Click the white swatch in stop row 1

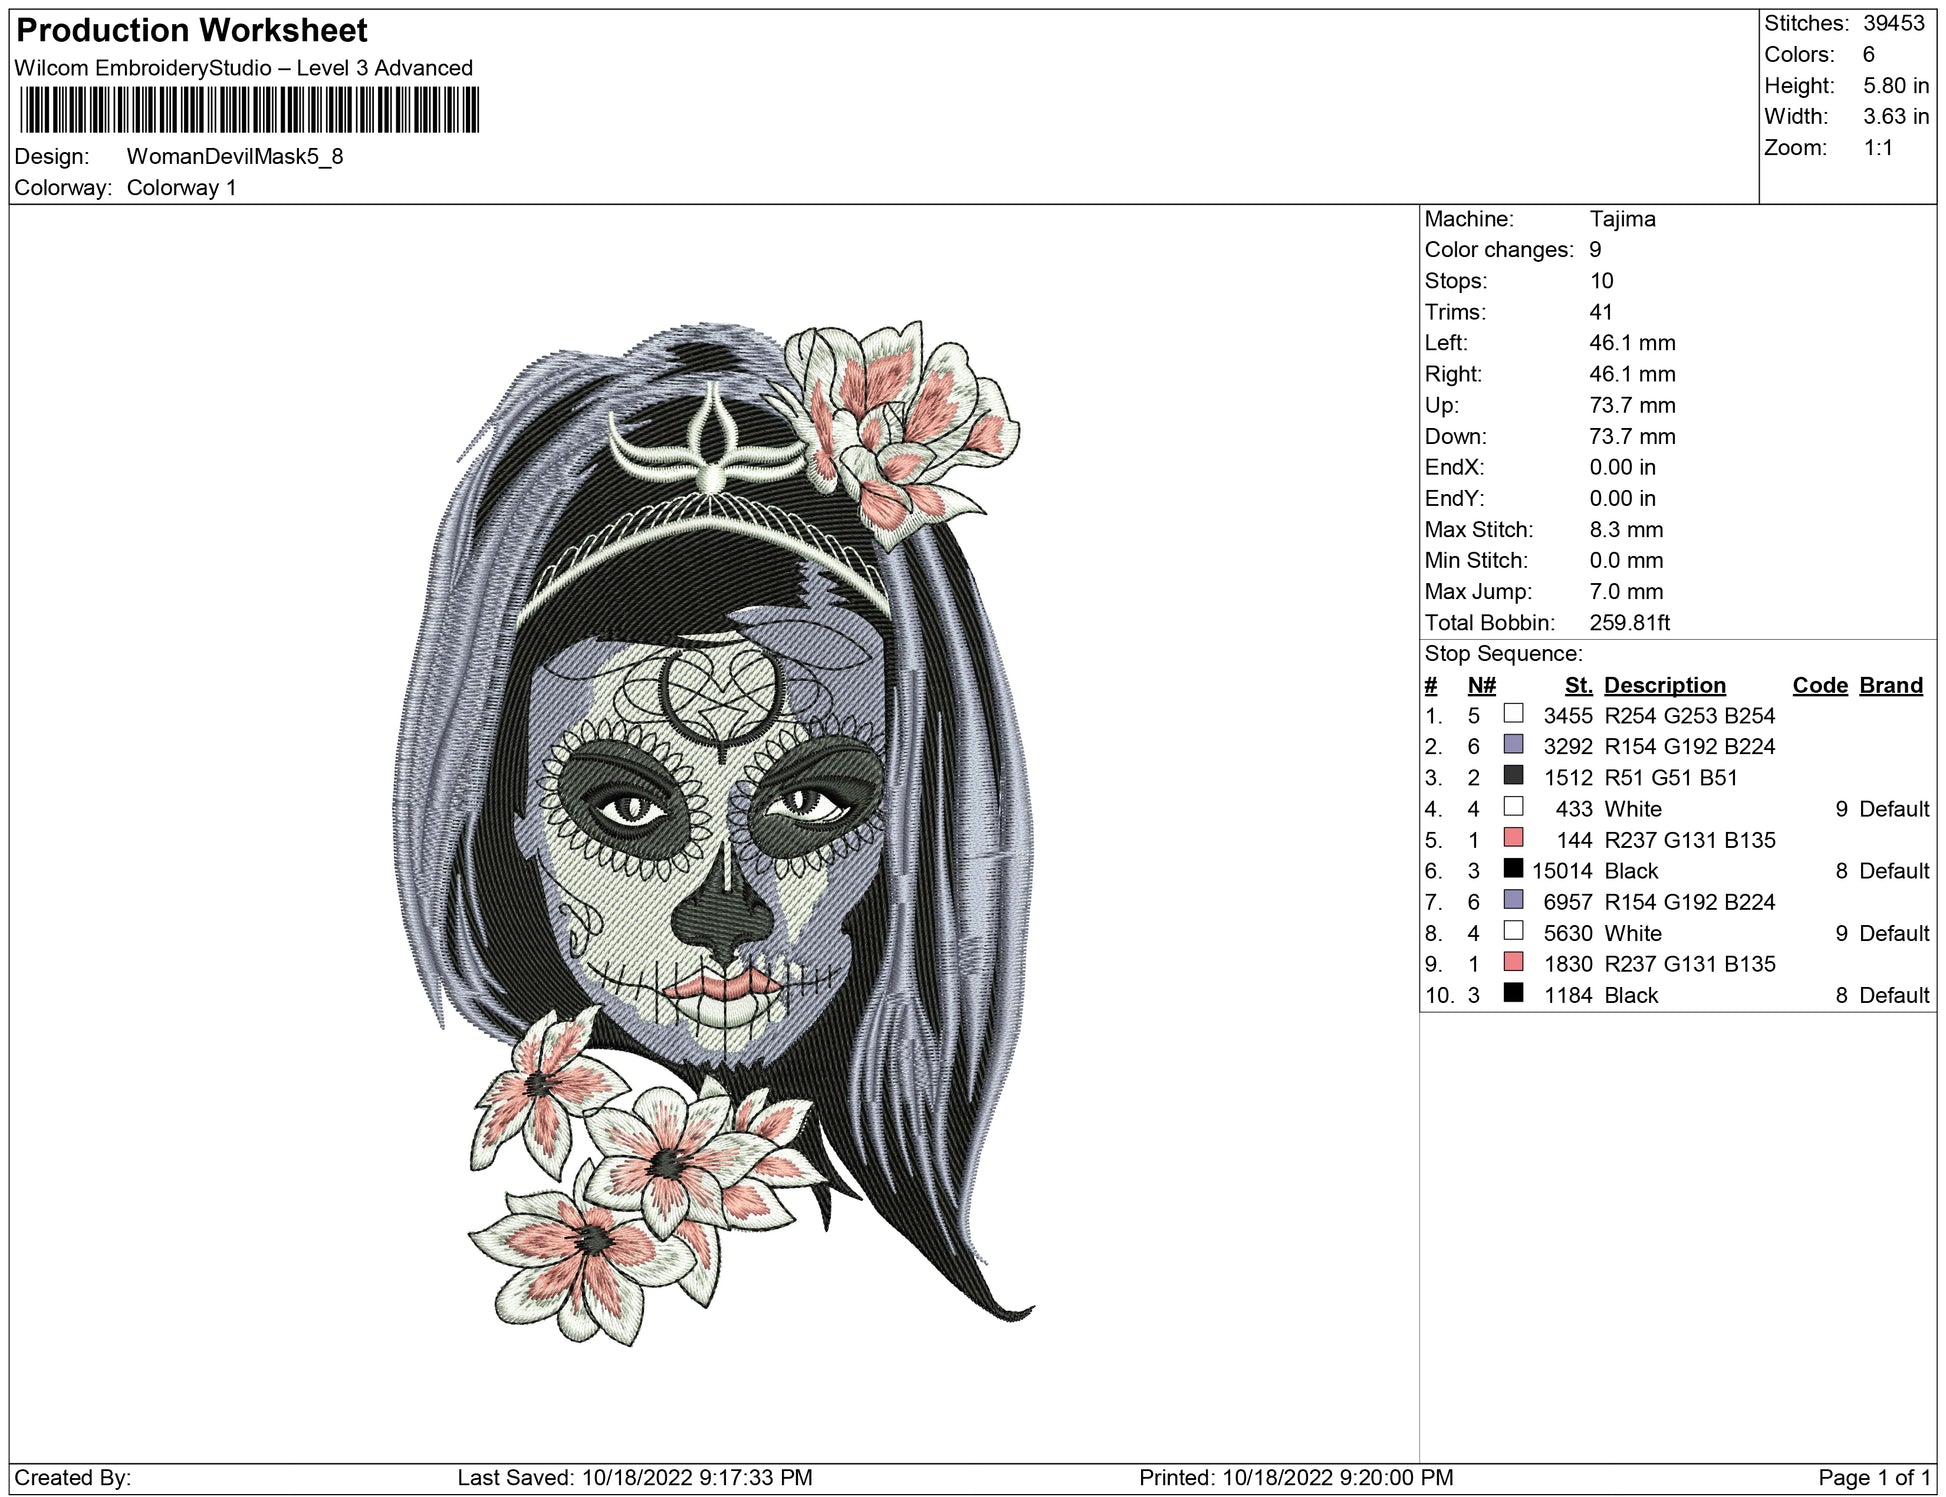[x=1513, y=713]
